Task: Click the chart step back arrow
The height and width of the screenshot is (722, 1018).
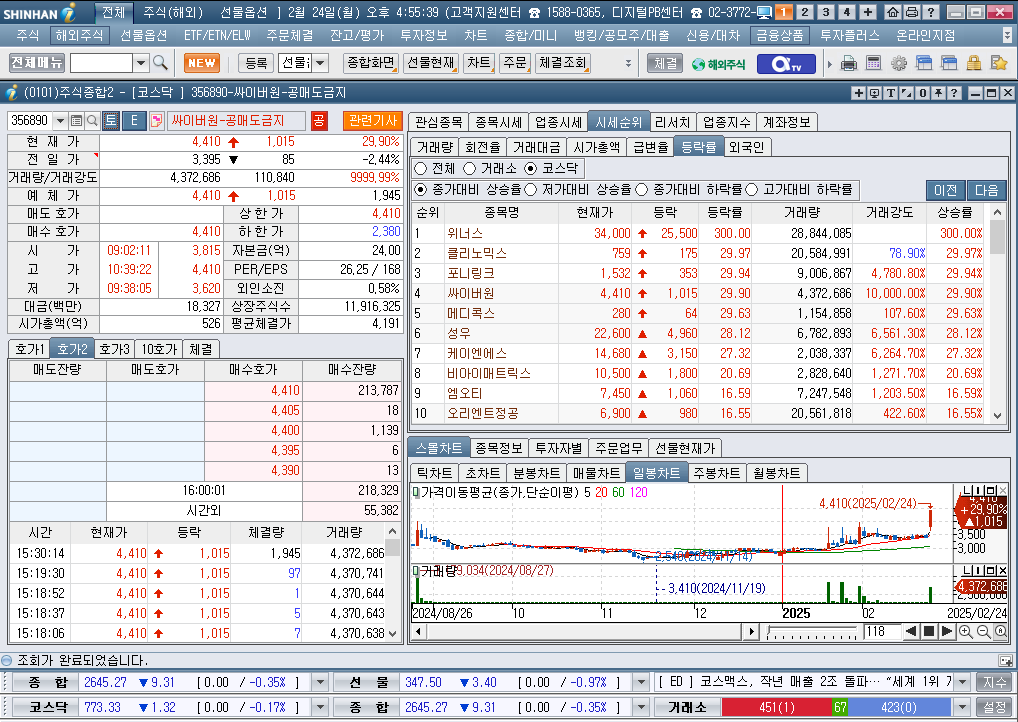Action: click(x=911, y=631)
